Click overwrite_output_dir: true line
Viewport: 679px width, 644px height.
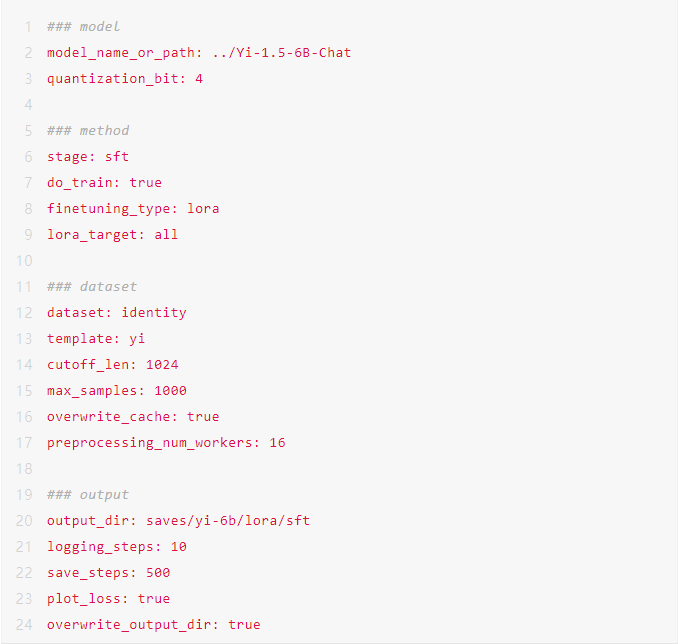153,625
